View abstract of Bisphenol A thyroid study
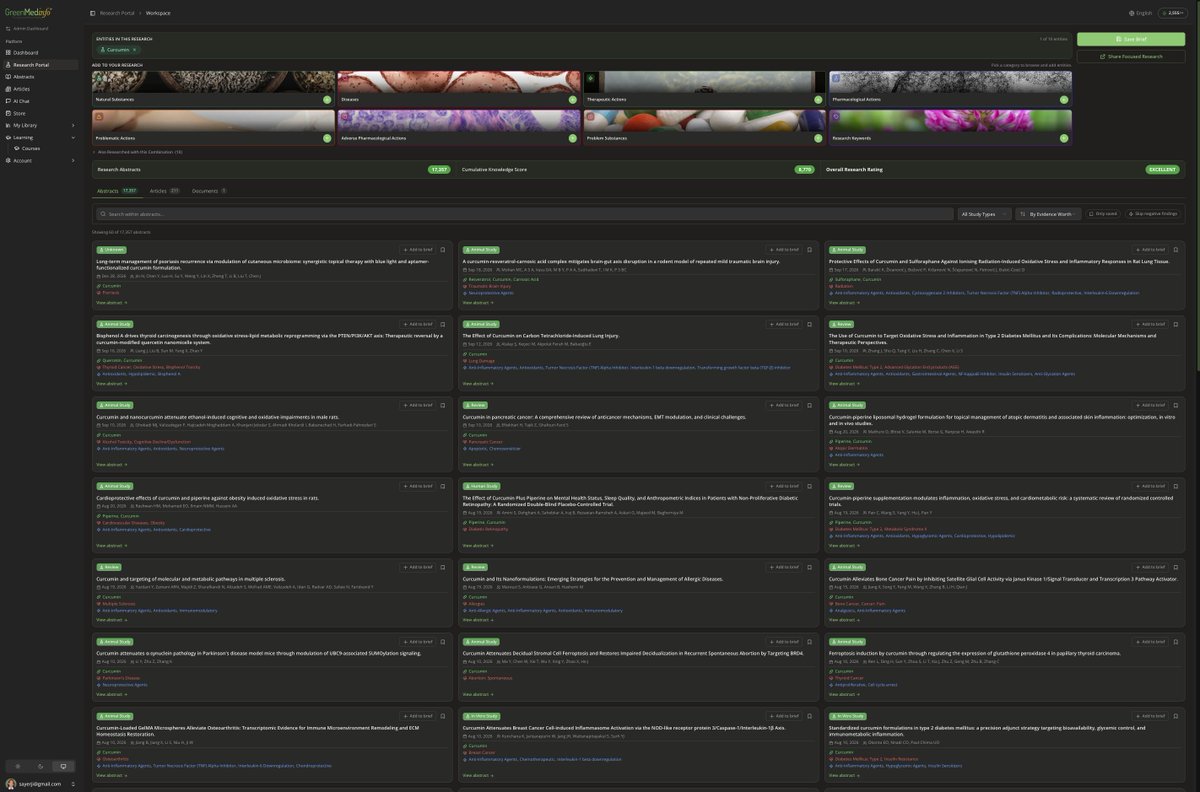 pos(111,383)
